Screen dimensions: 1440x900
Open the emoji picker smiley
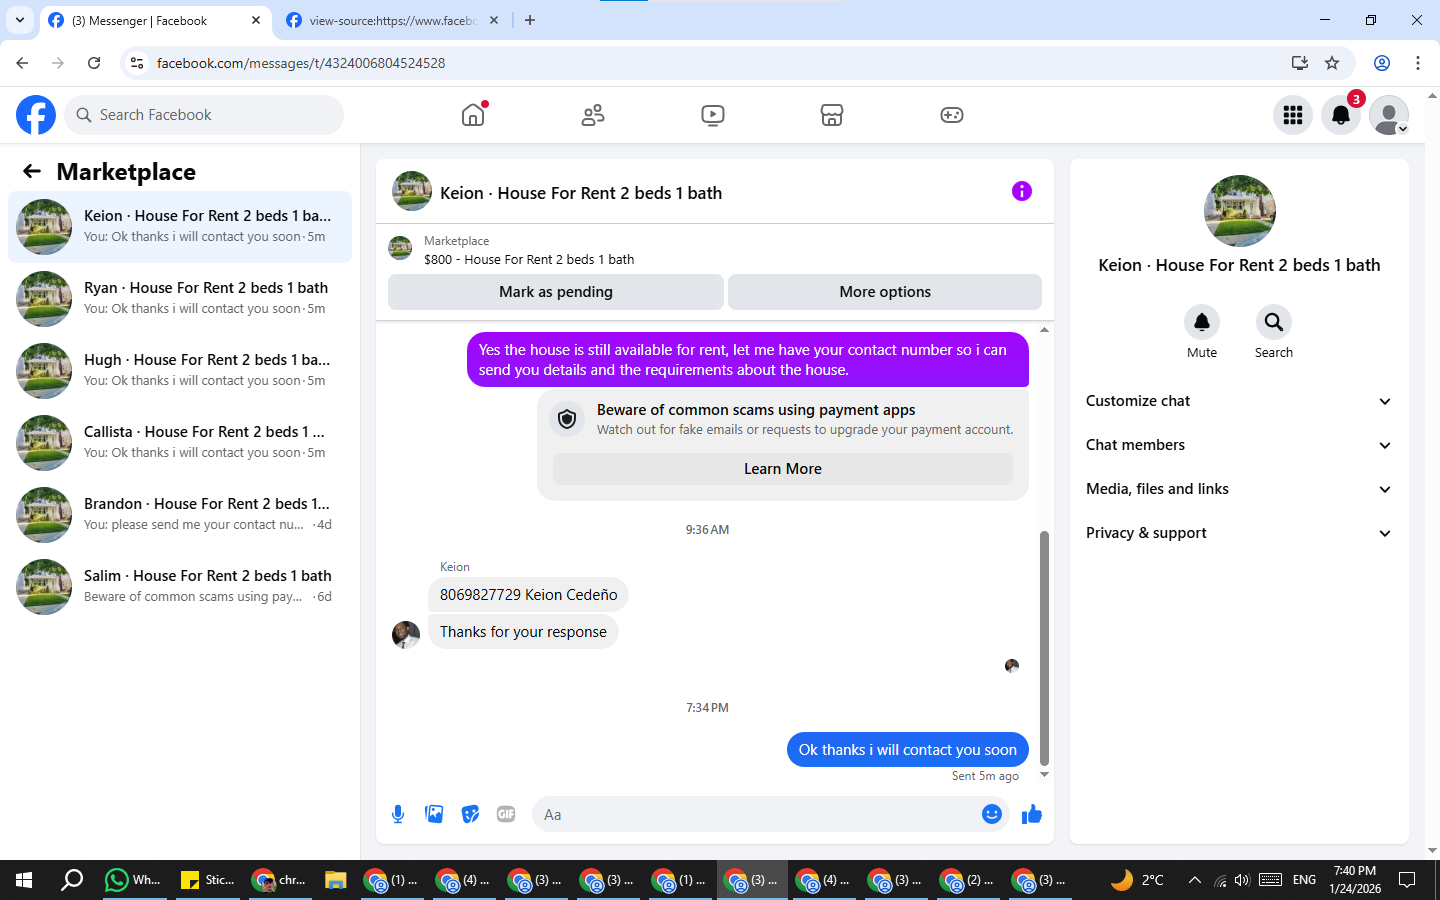[x=992, y=814]
